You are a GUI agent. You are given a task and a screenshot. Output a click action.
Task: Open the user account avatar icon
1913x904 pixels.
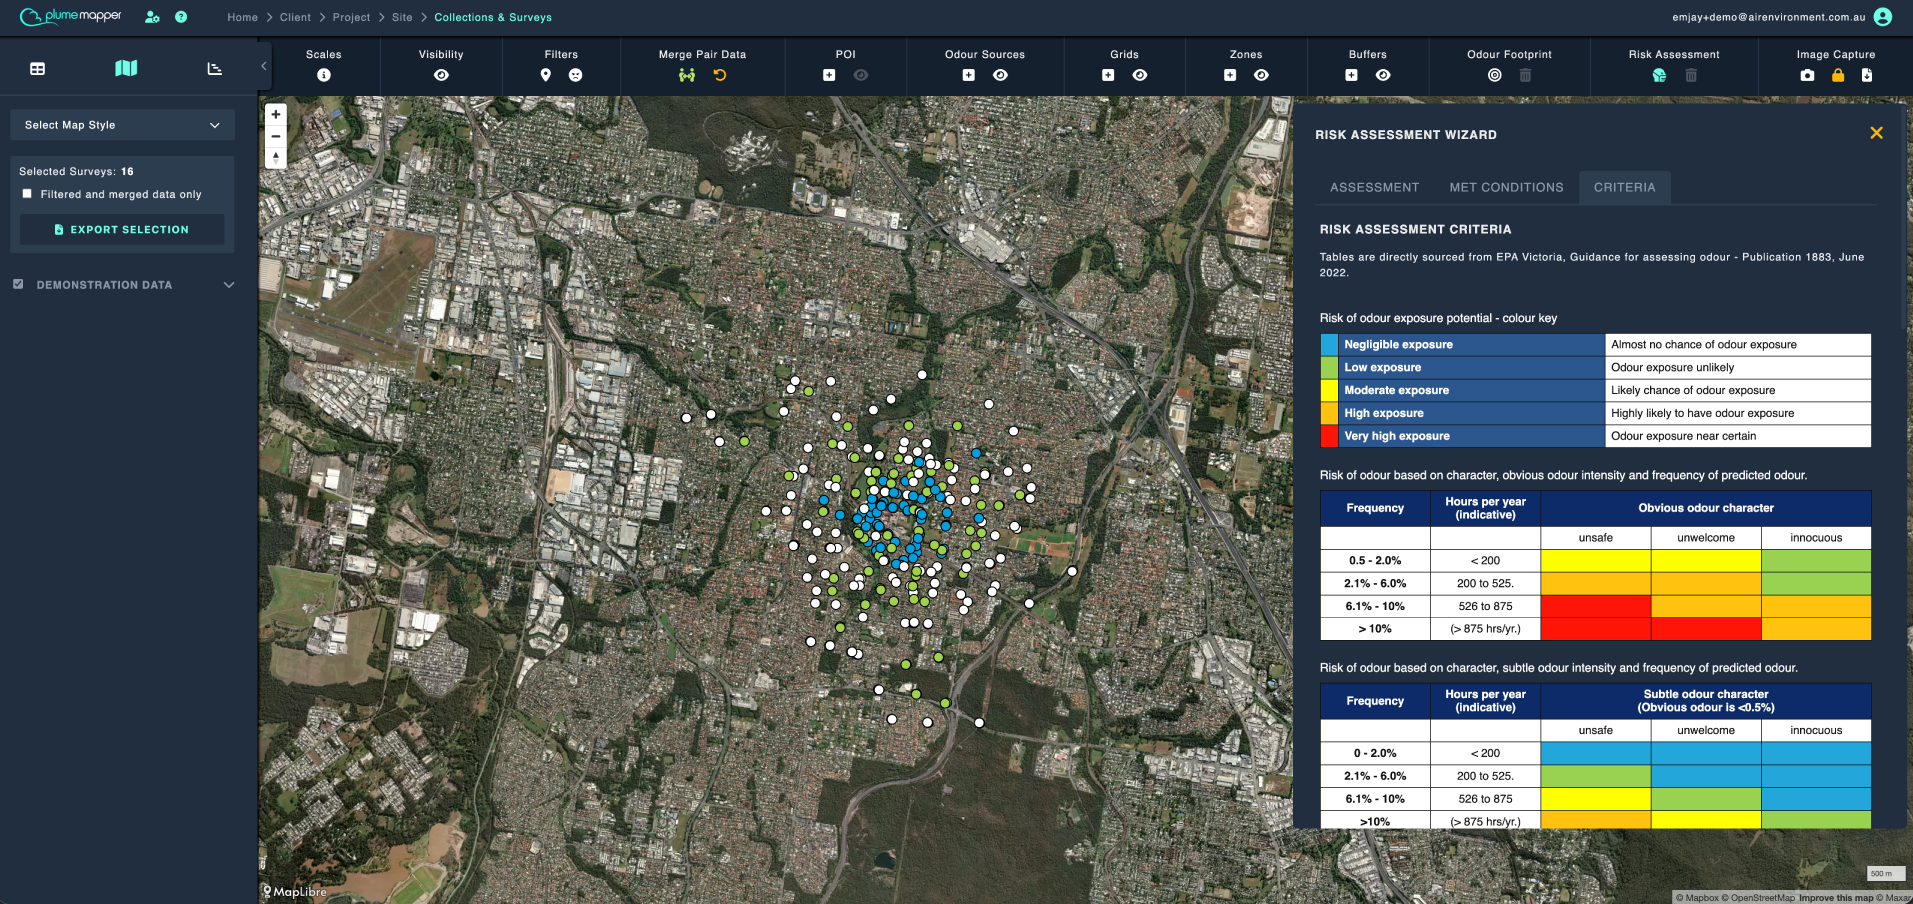[x=1883, y=17]
